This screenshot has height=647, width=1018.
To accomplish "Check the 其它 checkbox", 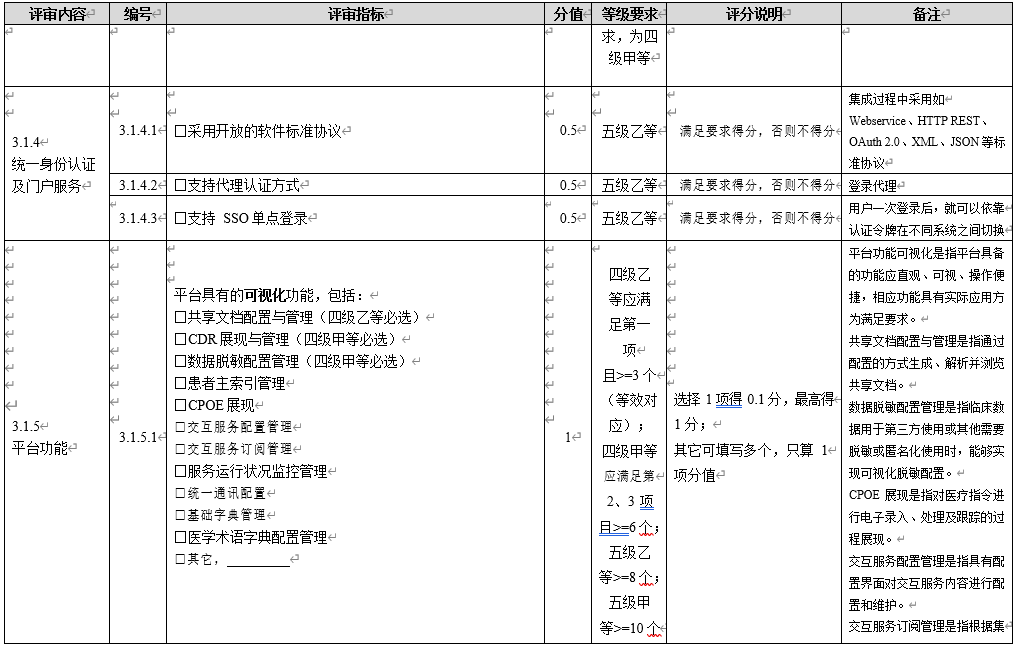I will (180, 559).
